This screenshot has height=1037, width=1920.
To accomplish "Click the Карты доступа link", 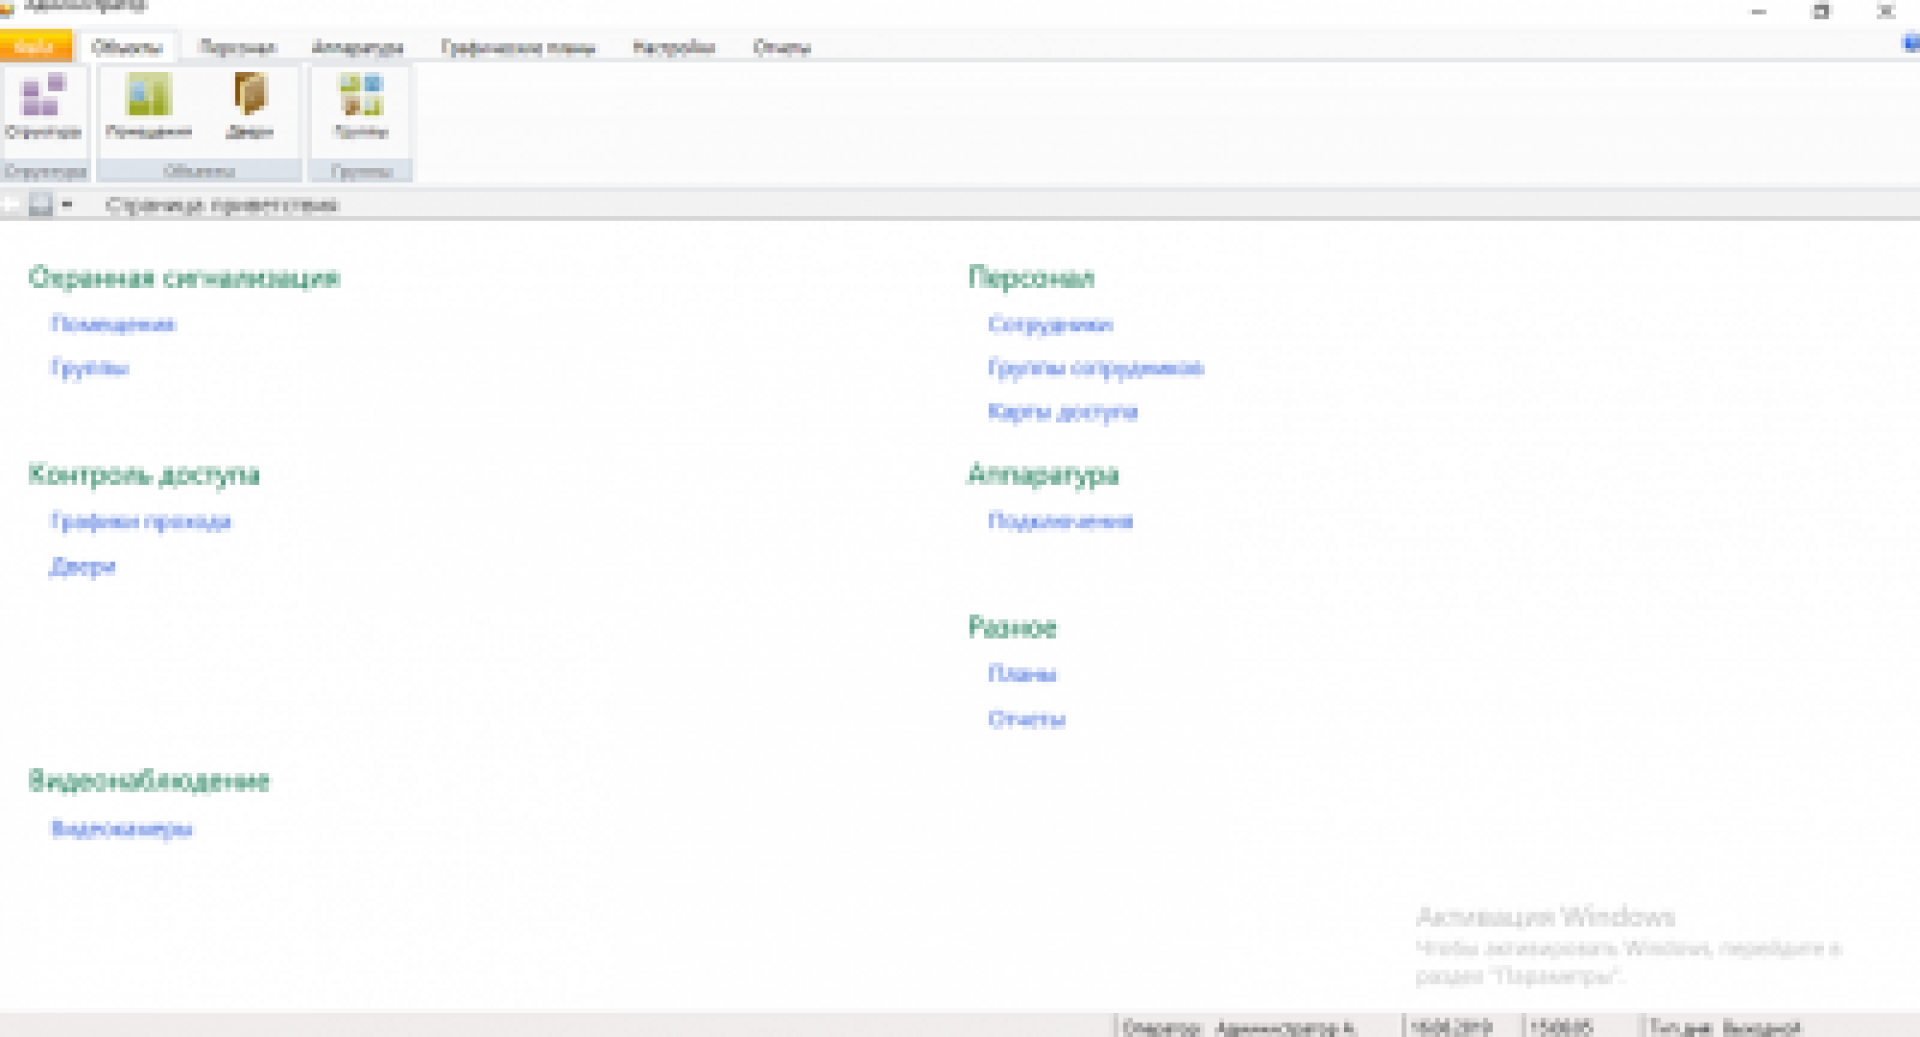I will pos(1062,412).
